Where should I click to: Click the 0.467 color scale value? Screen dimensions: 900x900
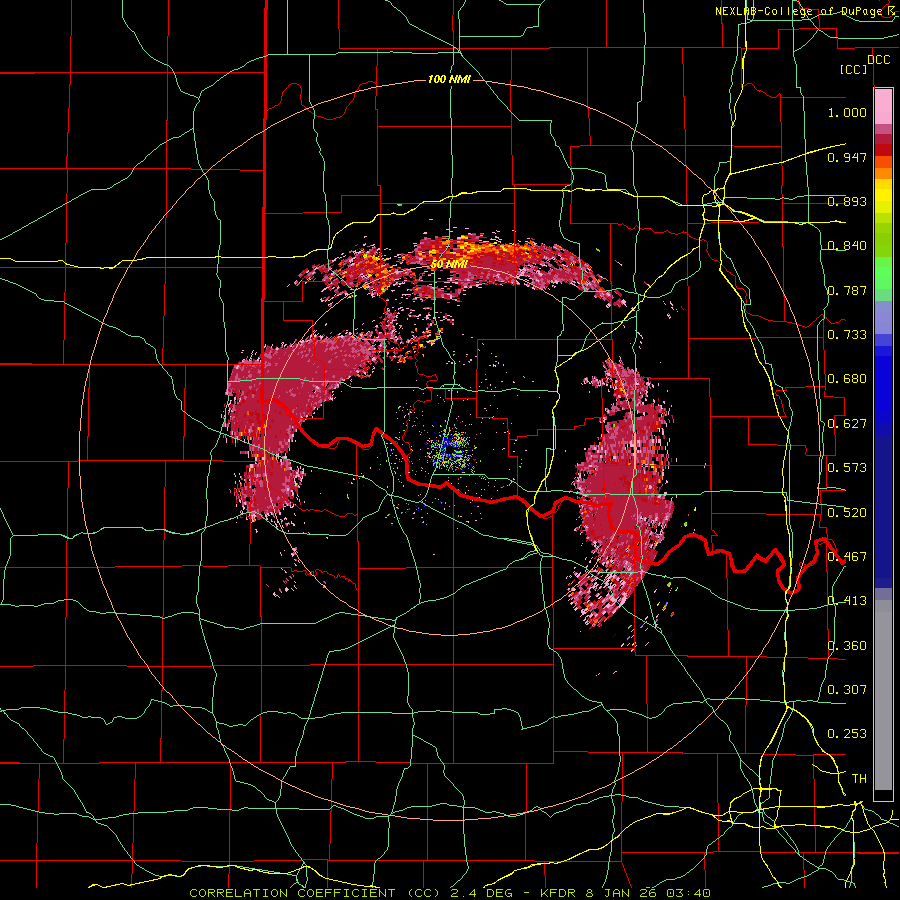click(x=847, y=557)
